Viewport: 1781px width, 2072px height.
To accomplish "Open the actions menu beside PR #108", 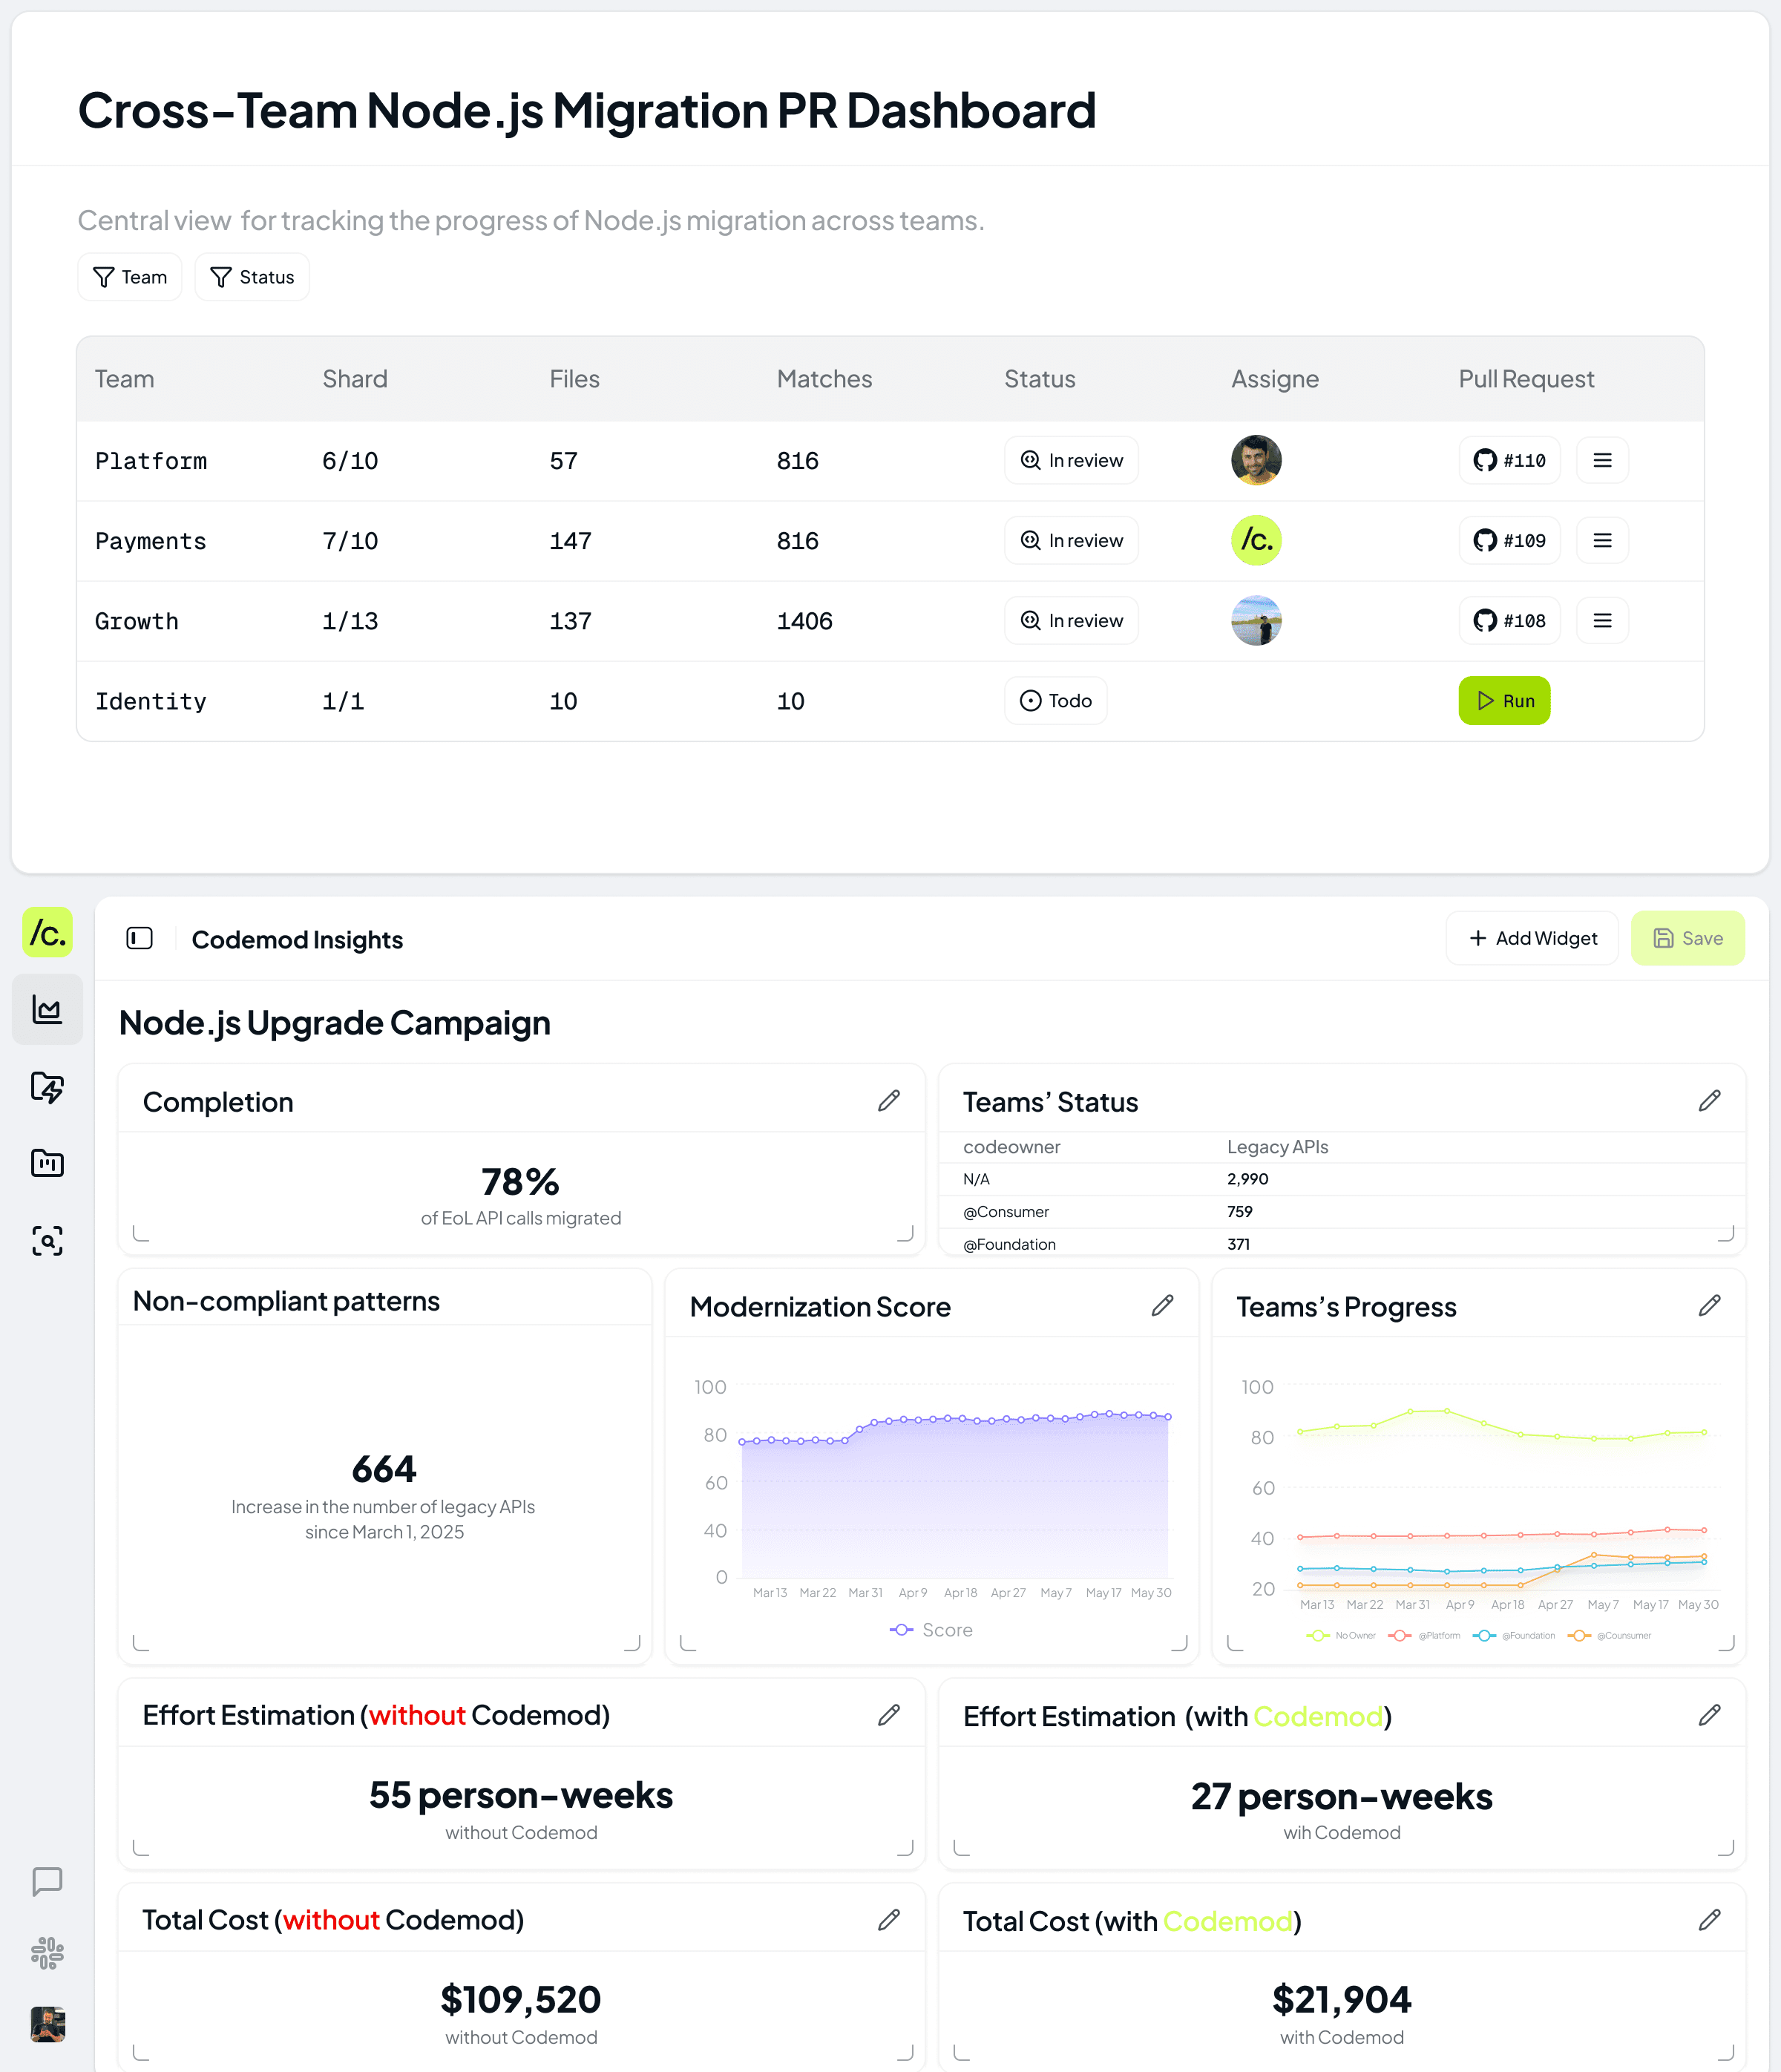I will [1602, 620].
